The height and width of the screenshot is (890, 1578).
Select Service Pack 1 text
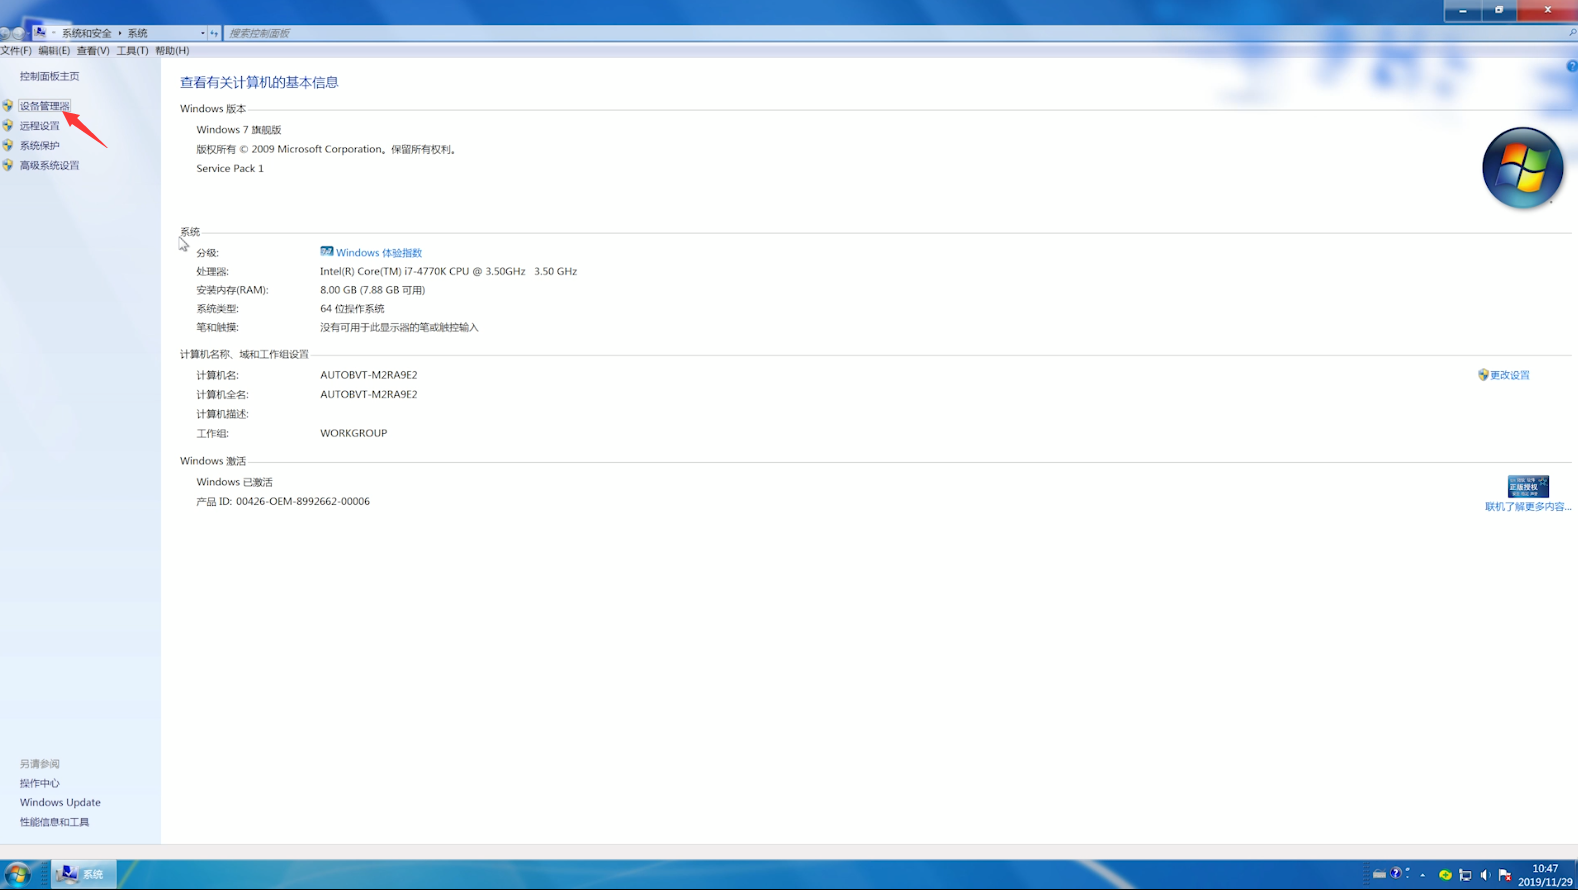[230, 168]
